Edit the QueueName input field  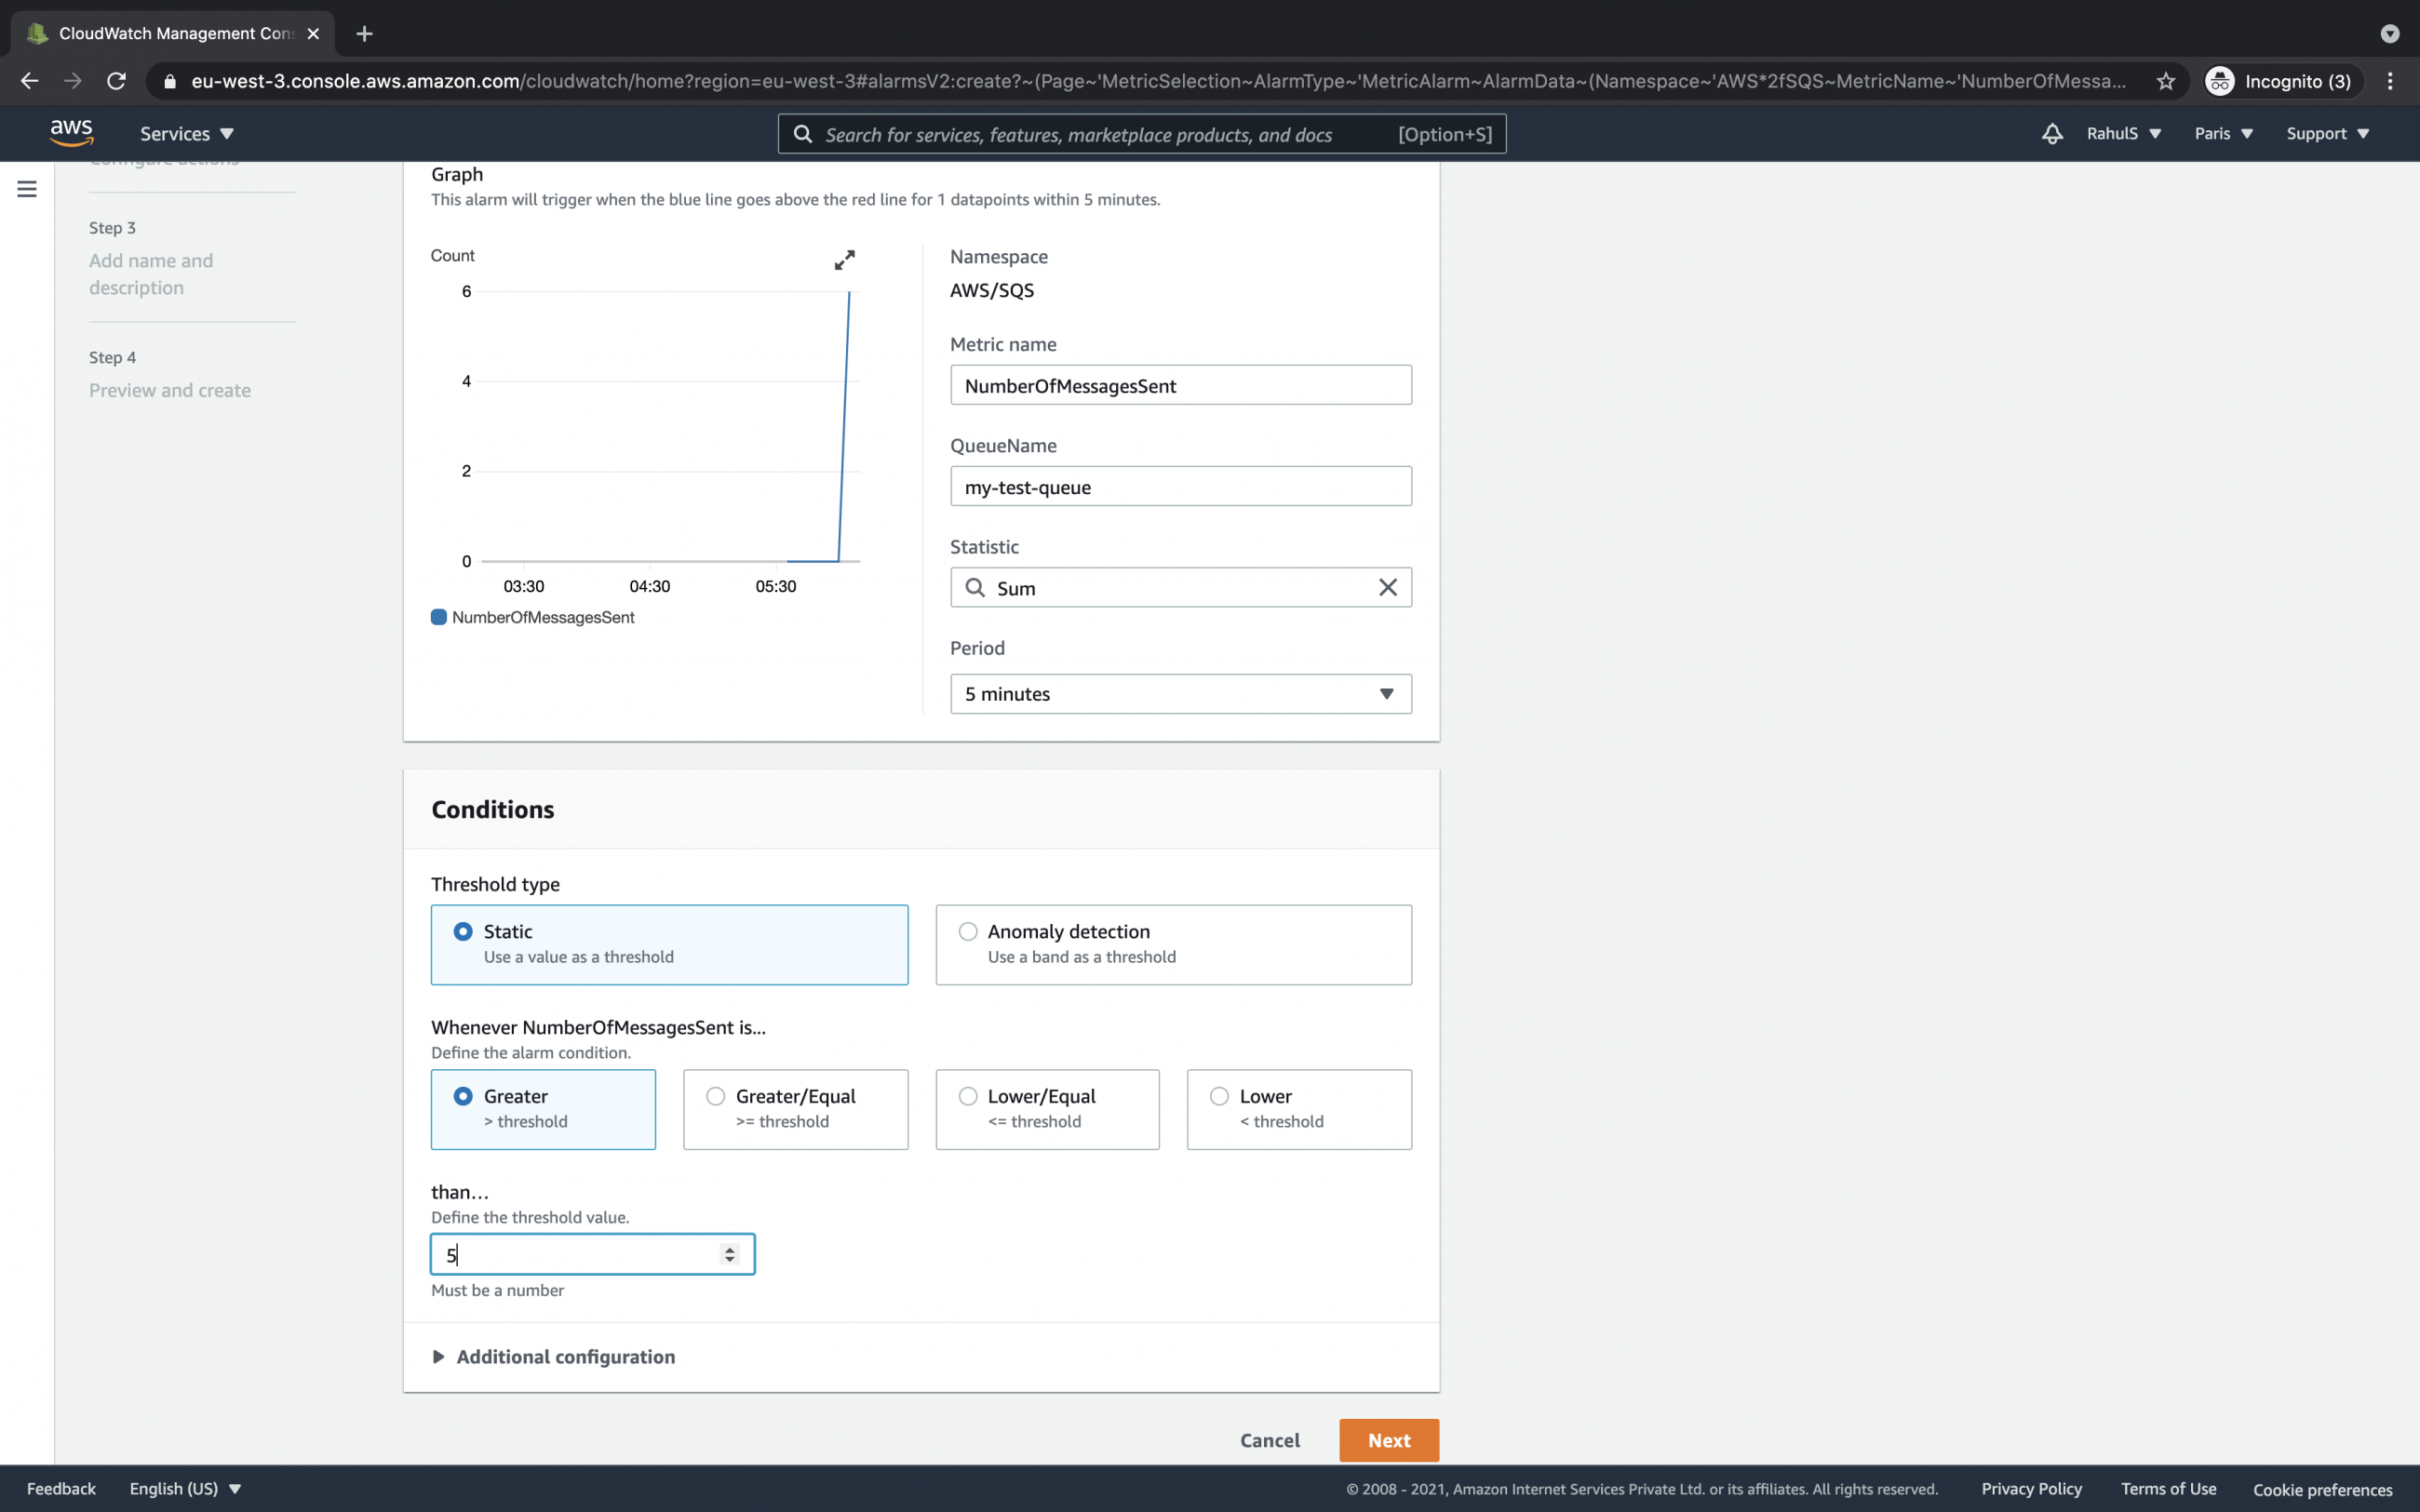coord(1180,487)
